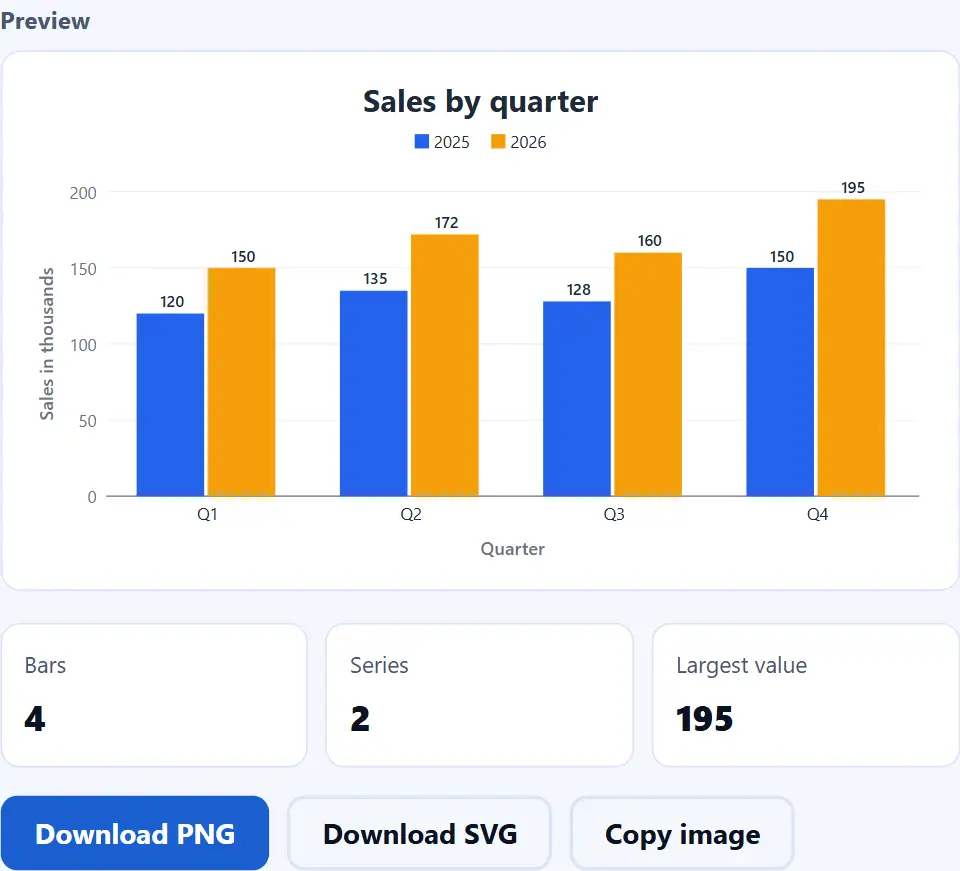This screenshot has height=871, width=960.
Task: Click the Preview heading
Action: point(45,21)
